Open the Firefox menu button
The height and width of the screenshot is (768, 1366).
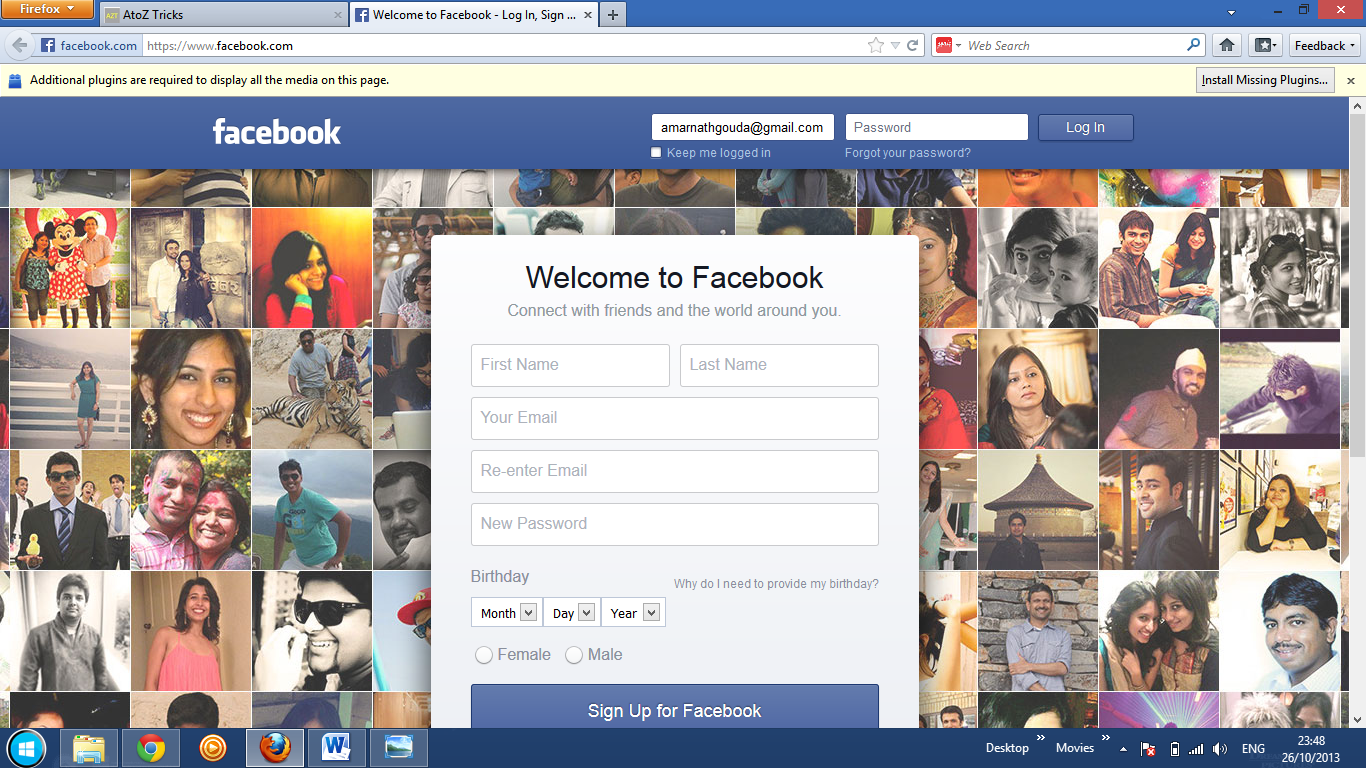click(x=48, y=10)
